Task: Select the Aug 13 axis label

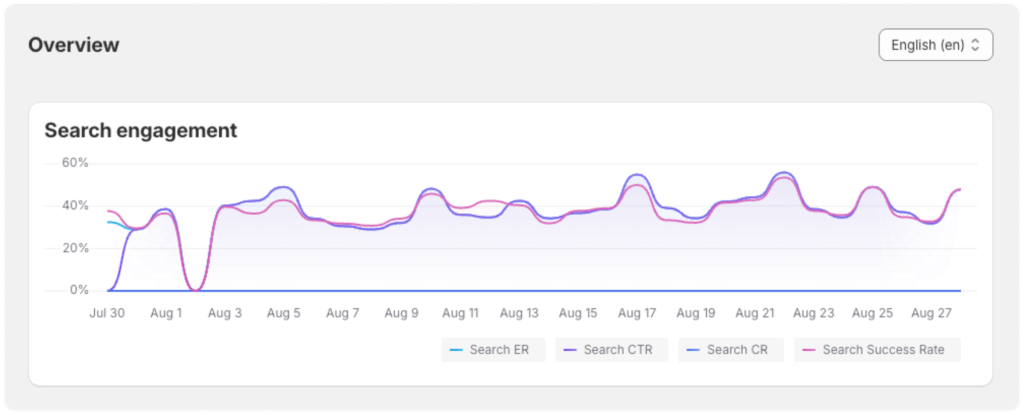Action: pyautogui.click(x=519, y=314)
